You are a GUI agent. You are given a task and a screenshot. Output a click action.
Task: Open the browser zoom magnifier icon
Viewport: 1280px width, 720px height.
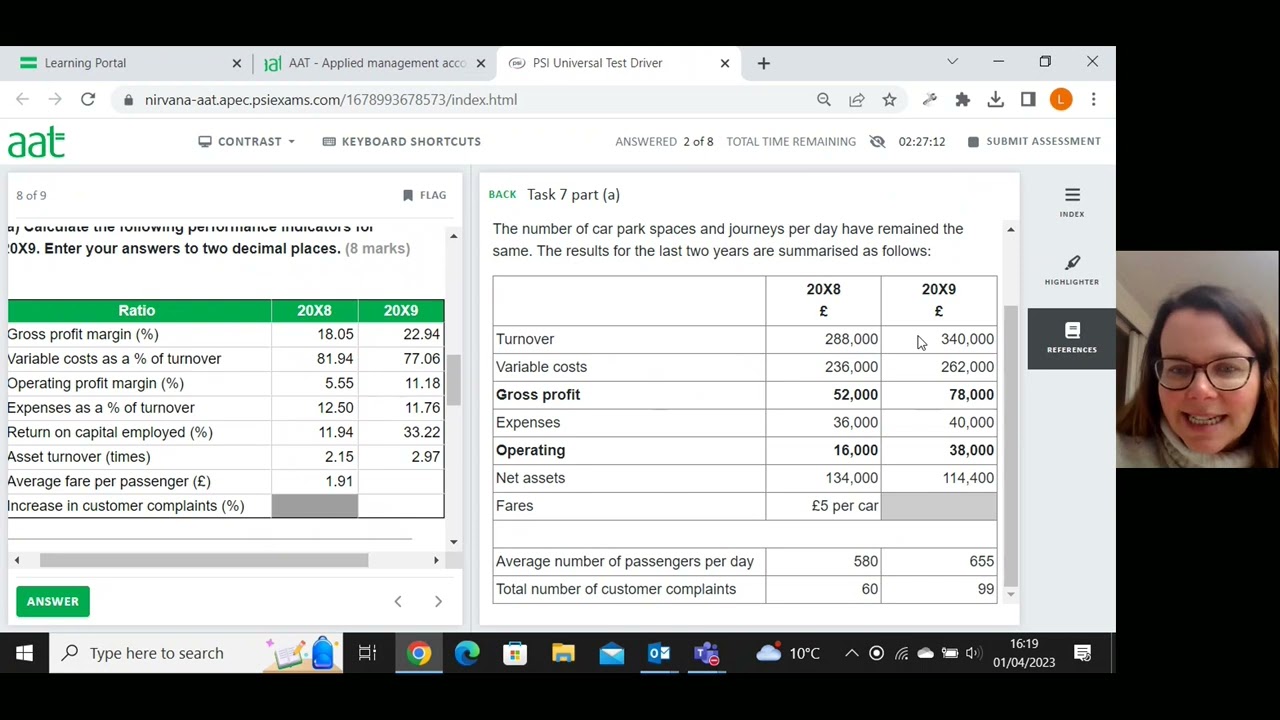824,99
